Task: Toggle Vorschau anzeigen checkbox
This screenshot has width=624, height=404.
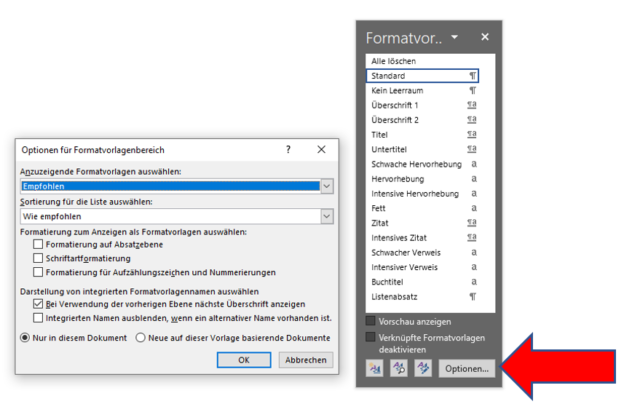Action: pyautogui.click(x=372, y=321)
